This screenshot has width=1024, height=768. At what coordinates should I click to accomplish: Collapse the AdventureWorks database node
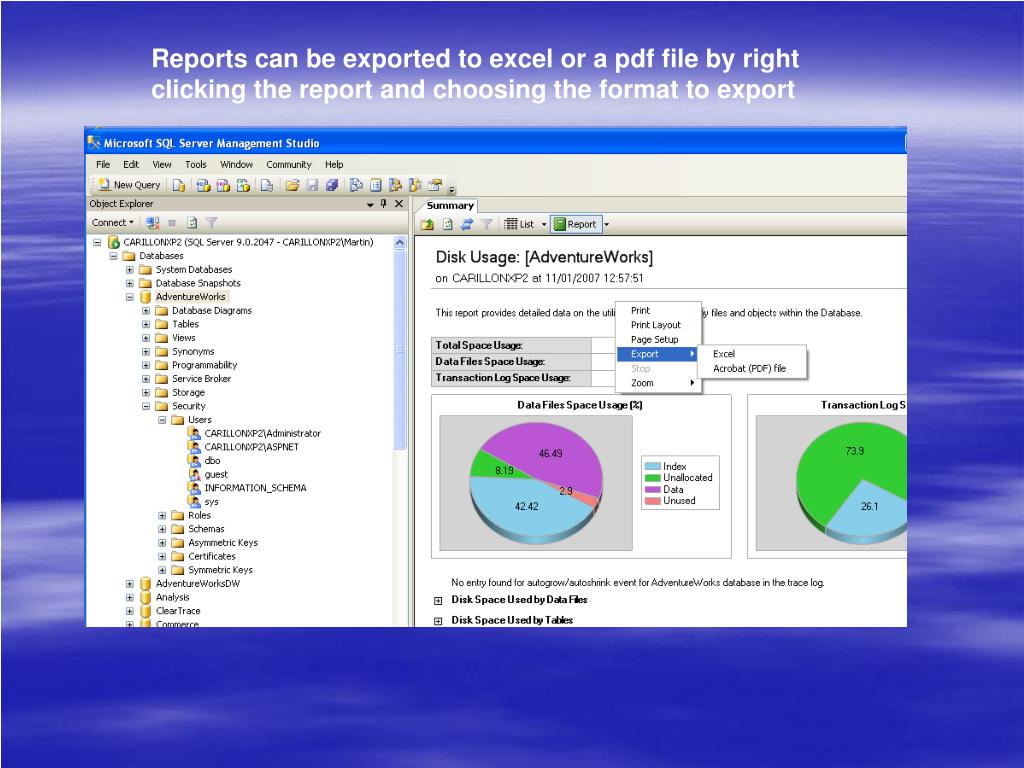click(x=129, y=297)
